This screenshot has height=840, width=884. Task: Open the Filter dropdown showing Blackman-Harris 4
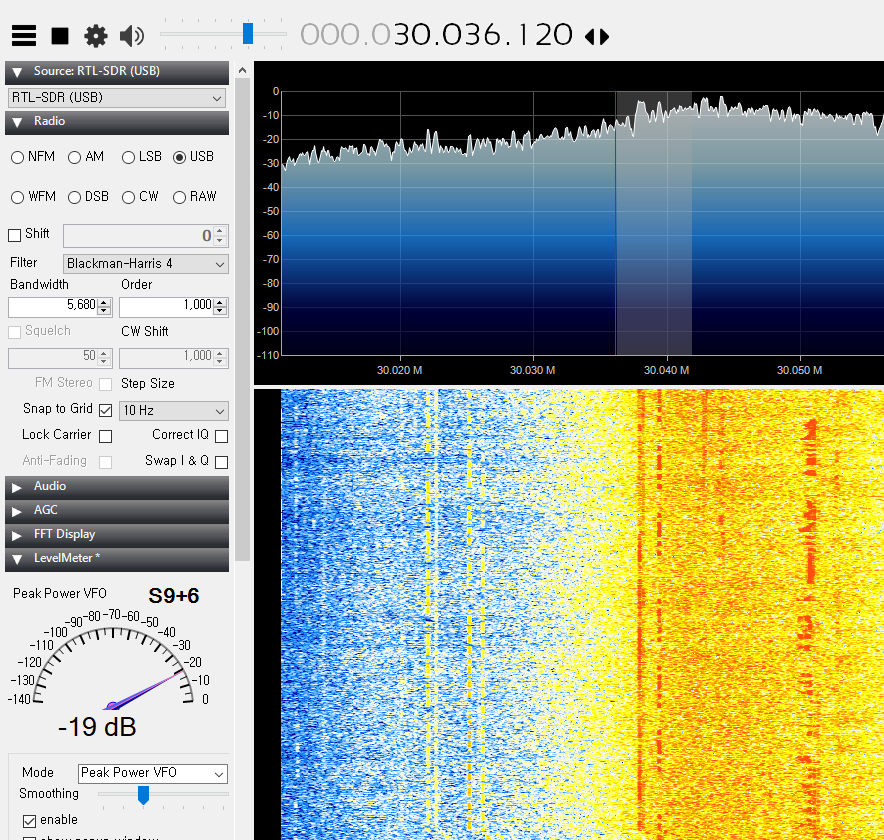[x=145, y=263]
